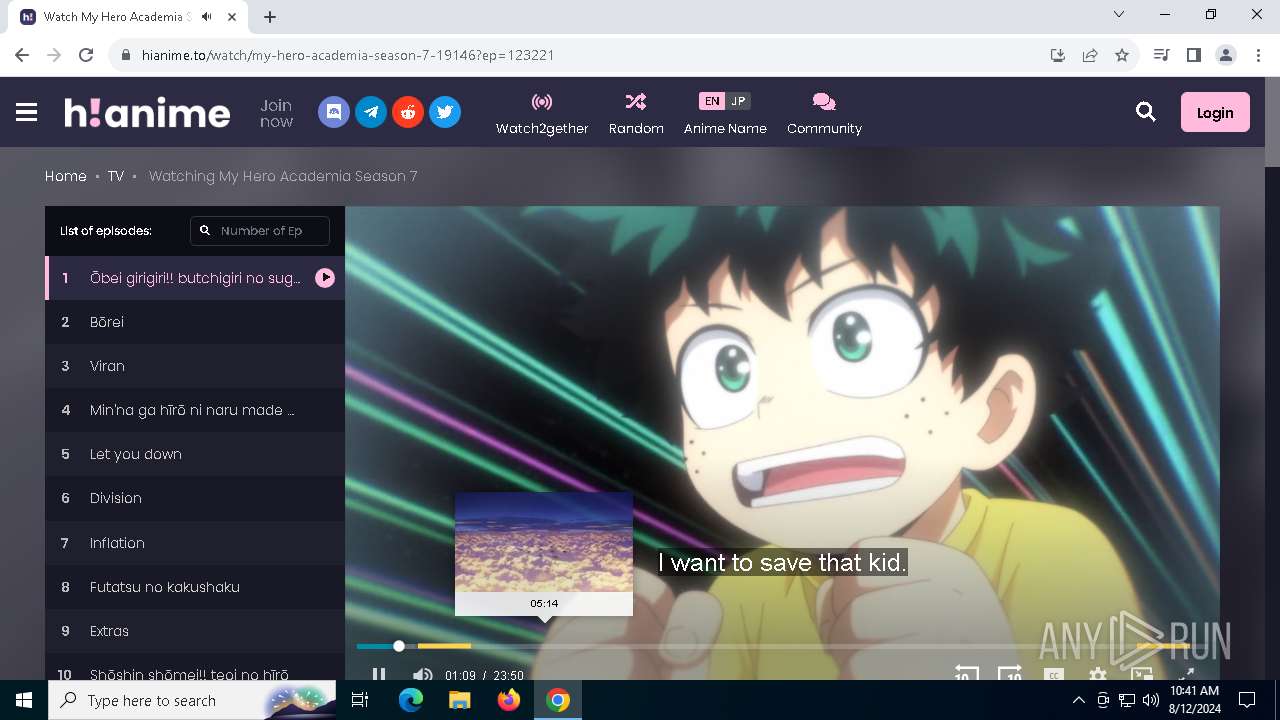This screenshot has width=1280, height=720.
Task: Show hidden system tray icons
Action: [1078, 700]
